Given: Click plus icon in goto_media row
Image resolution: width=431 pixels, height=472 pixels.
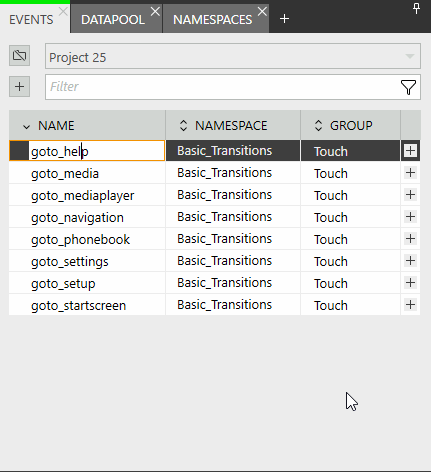Looking at the screenshot, I should point(410,173).
